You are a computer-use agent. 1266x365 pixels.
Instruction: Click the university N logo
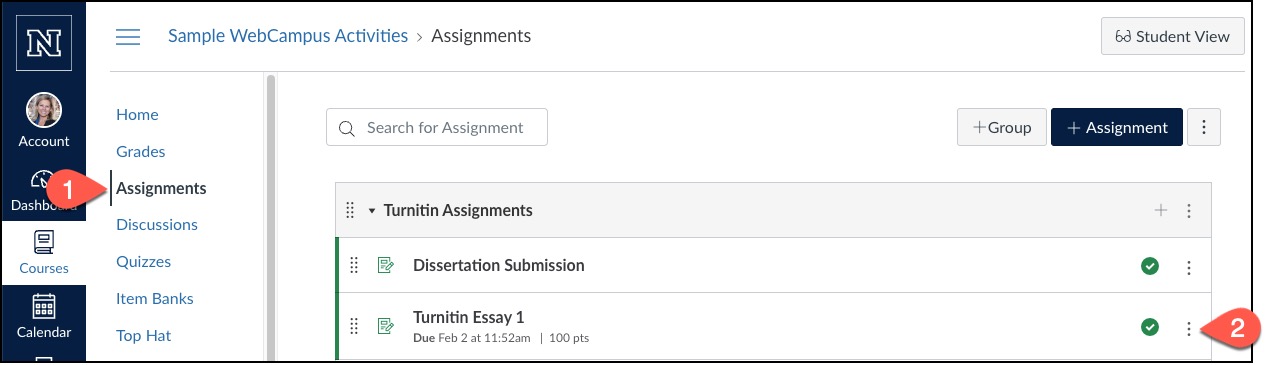43,44
